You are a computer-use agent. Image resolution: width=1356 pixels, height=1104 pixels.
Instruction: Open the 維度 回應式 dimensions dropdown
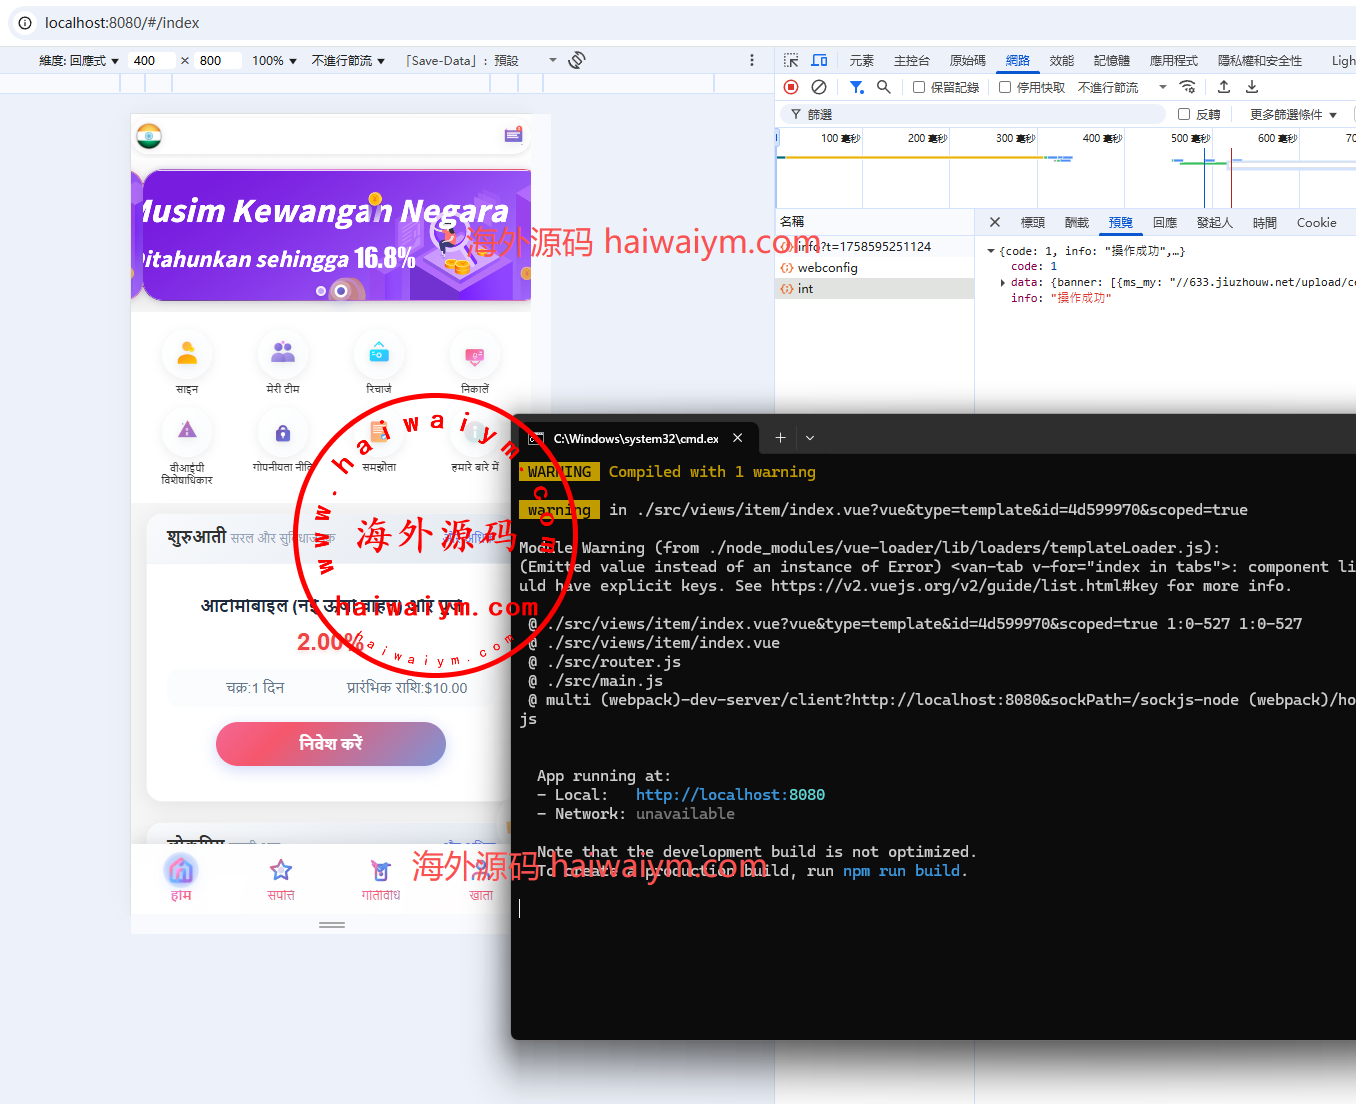pos(79,61)
